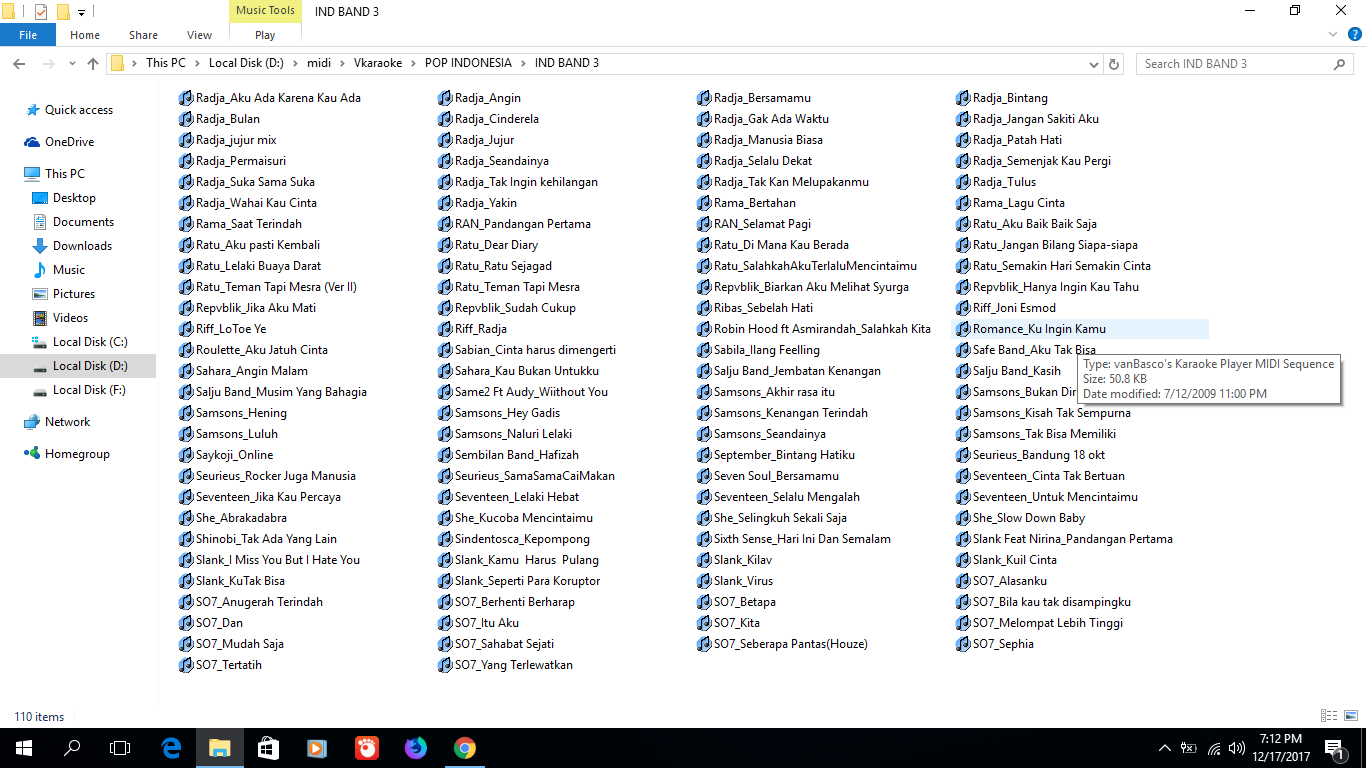Launch Microsoft Edge from taskbar
Viewport: 1366px width, 768px height.
[171, 748]
